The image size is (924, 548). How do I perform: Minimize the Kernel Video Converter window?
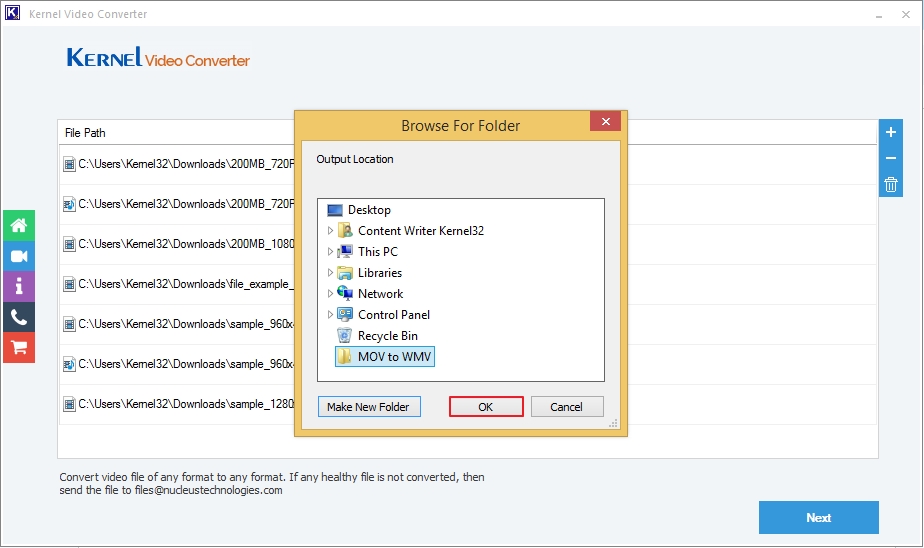(879, 15)
